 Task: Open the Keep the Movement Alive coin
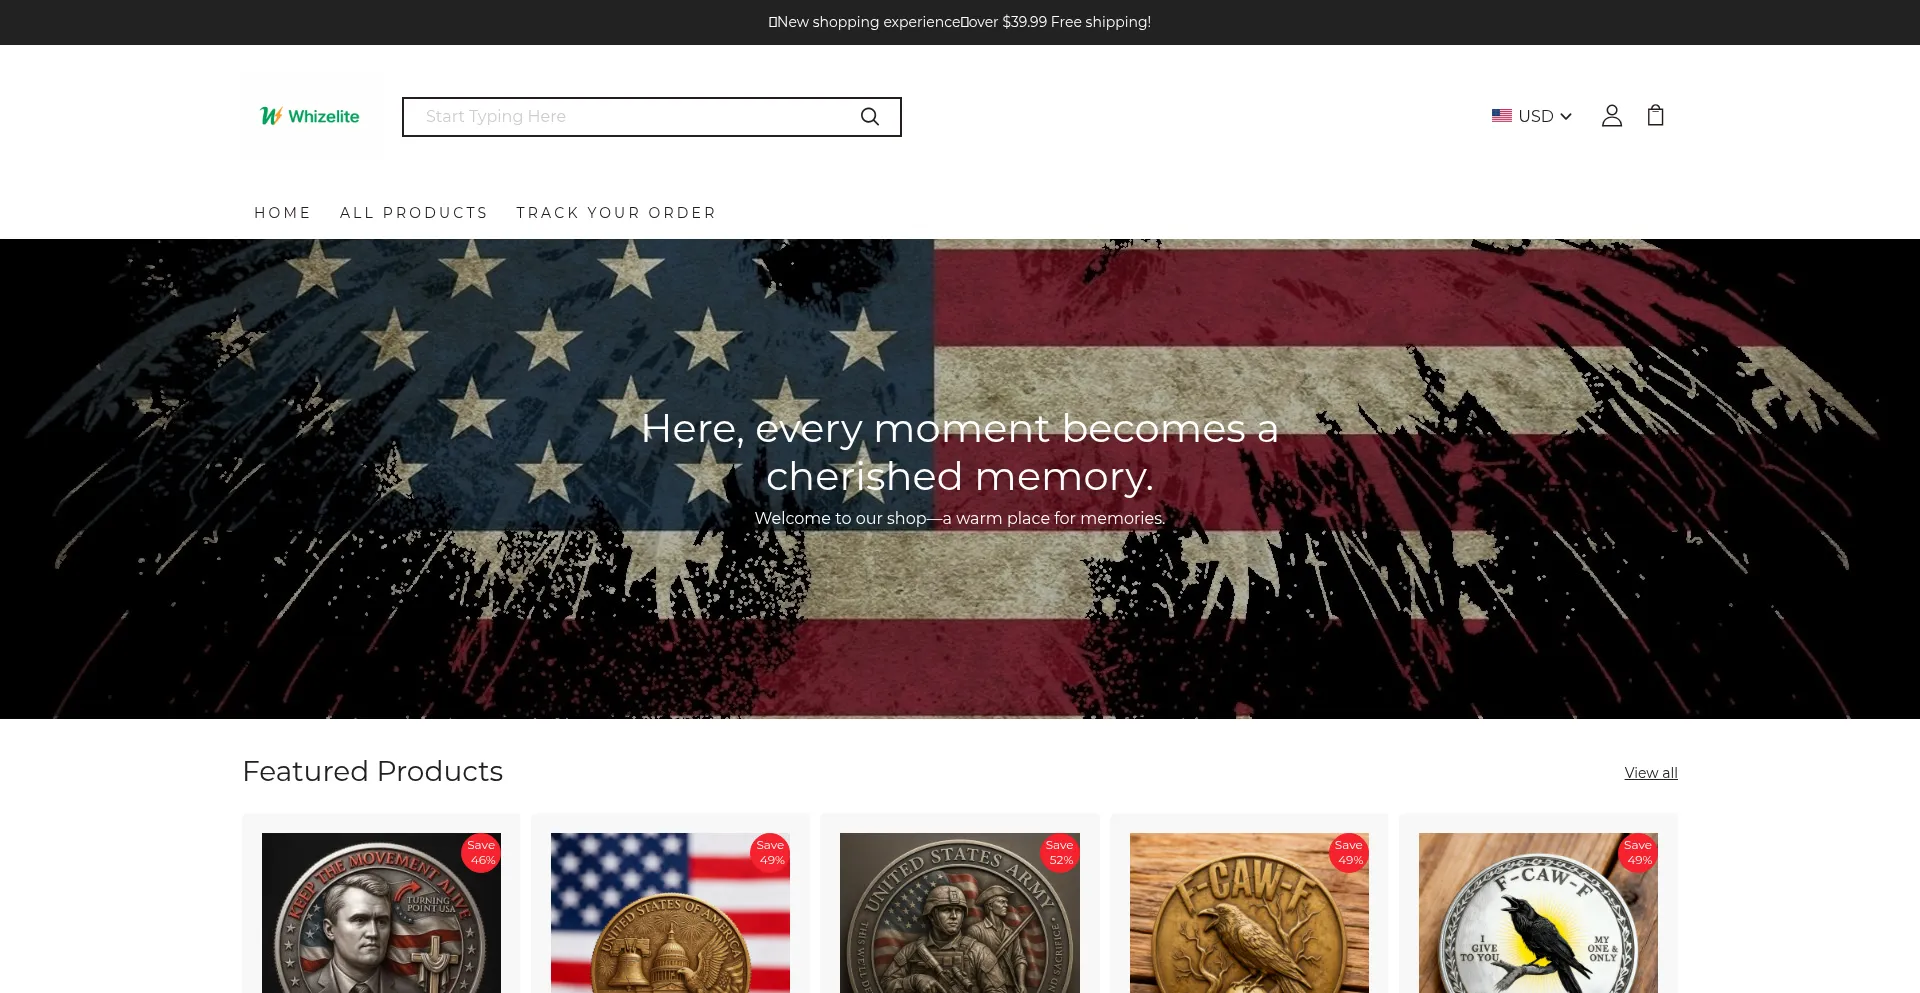tap(381, 913)
